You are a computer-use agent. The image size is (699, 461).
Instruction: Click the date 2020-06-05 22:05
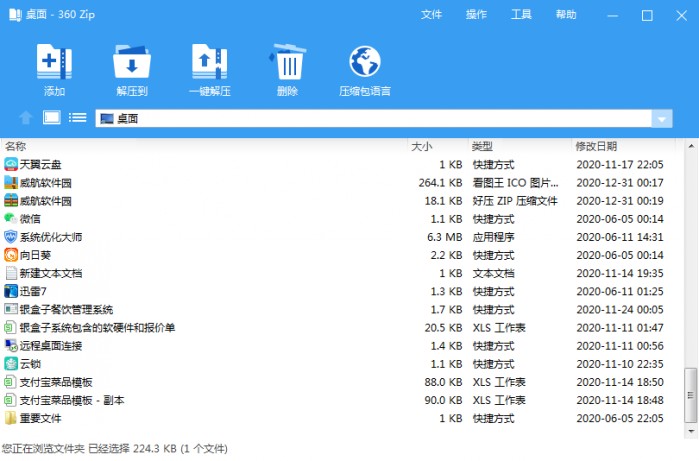coord(620,418)
